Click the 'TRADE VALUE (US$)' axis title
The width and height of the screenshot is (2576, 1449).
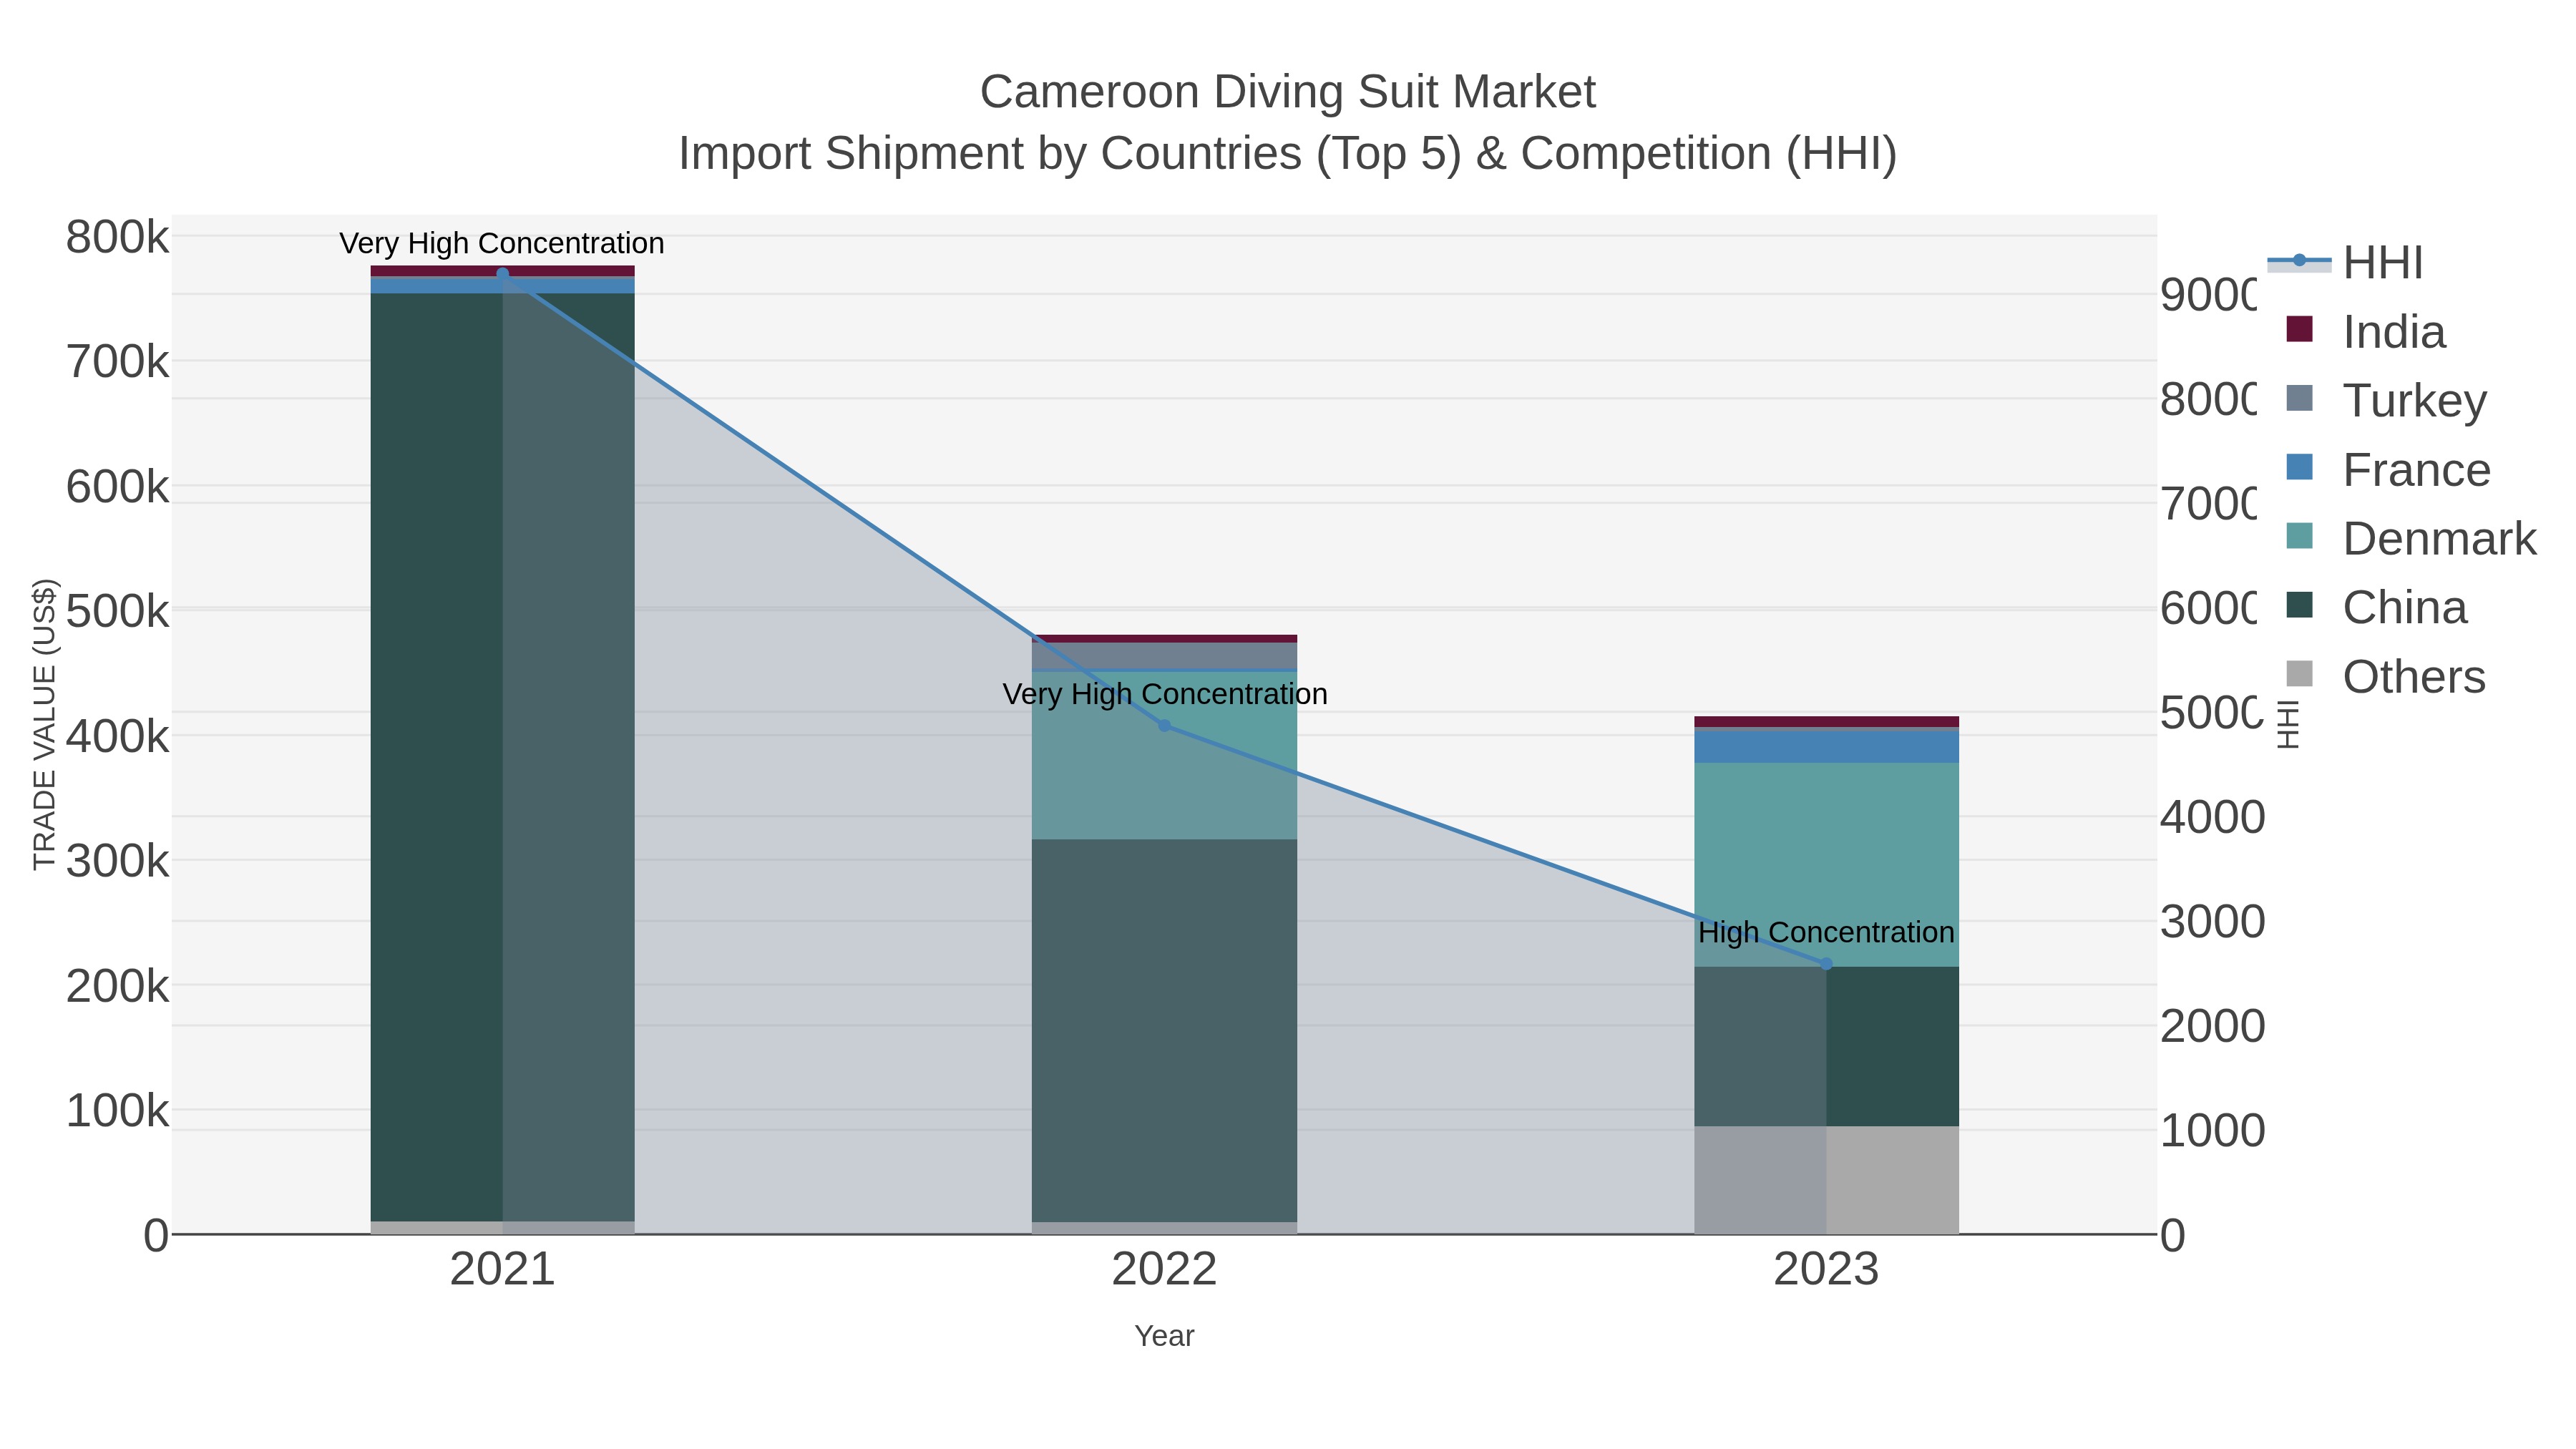[x=45, y=724]
